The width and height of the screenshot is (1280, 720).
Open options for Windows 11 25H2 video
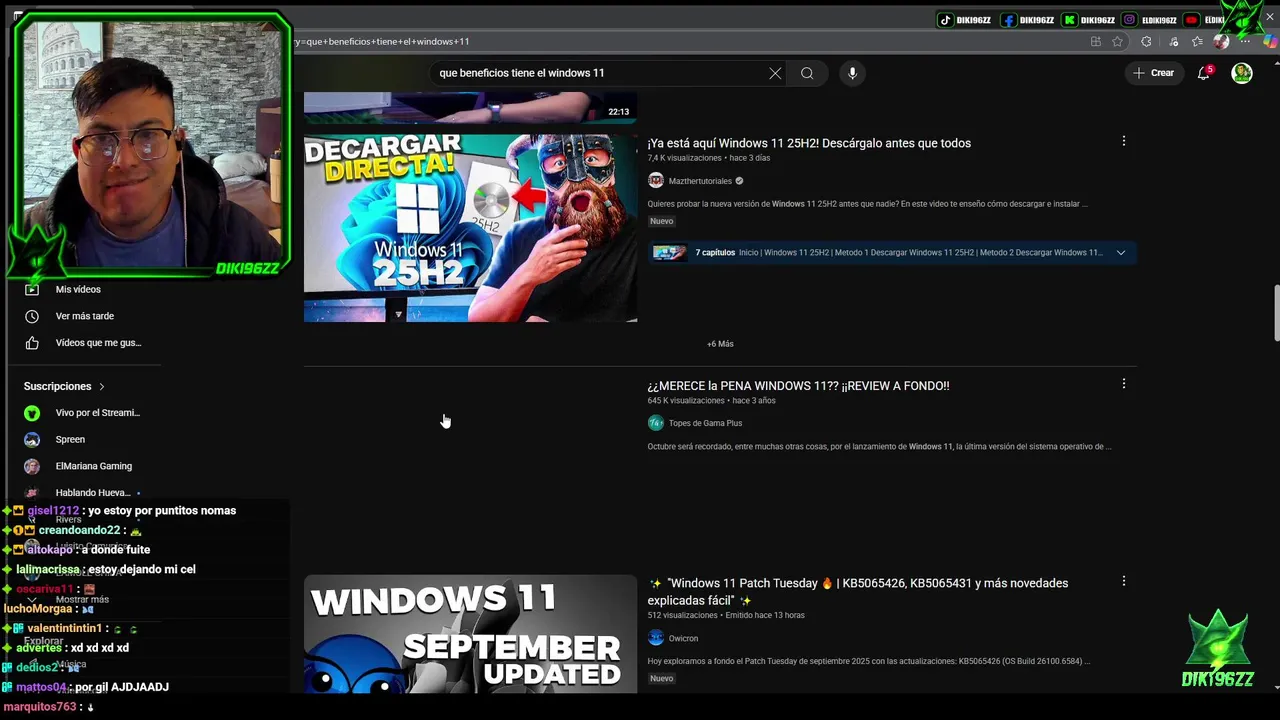[1124, 141]
